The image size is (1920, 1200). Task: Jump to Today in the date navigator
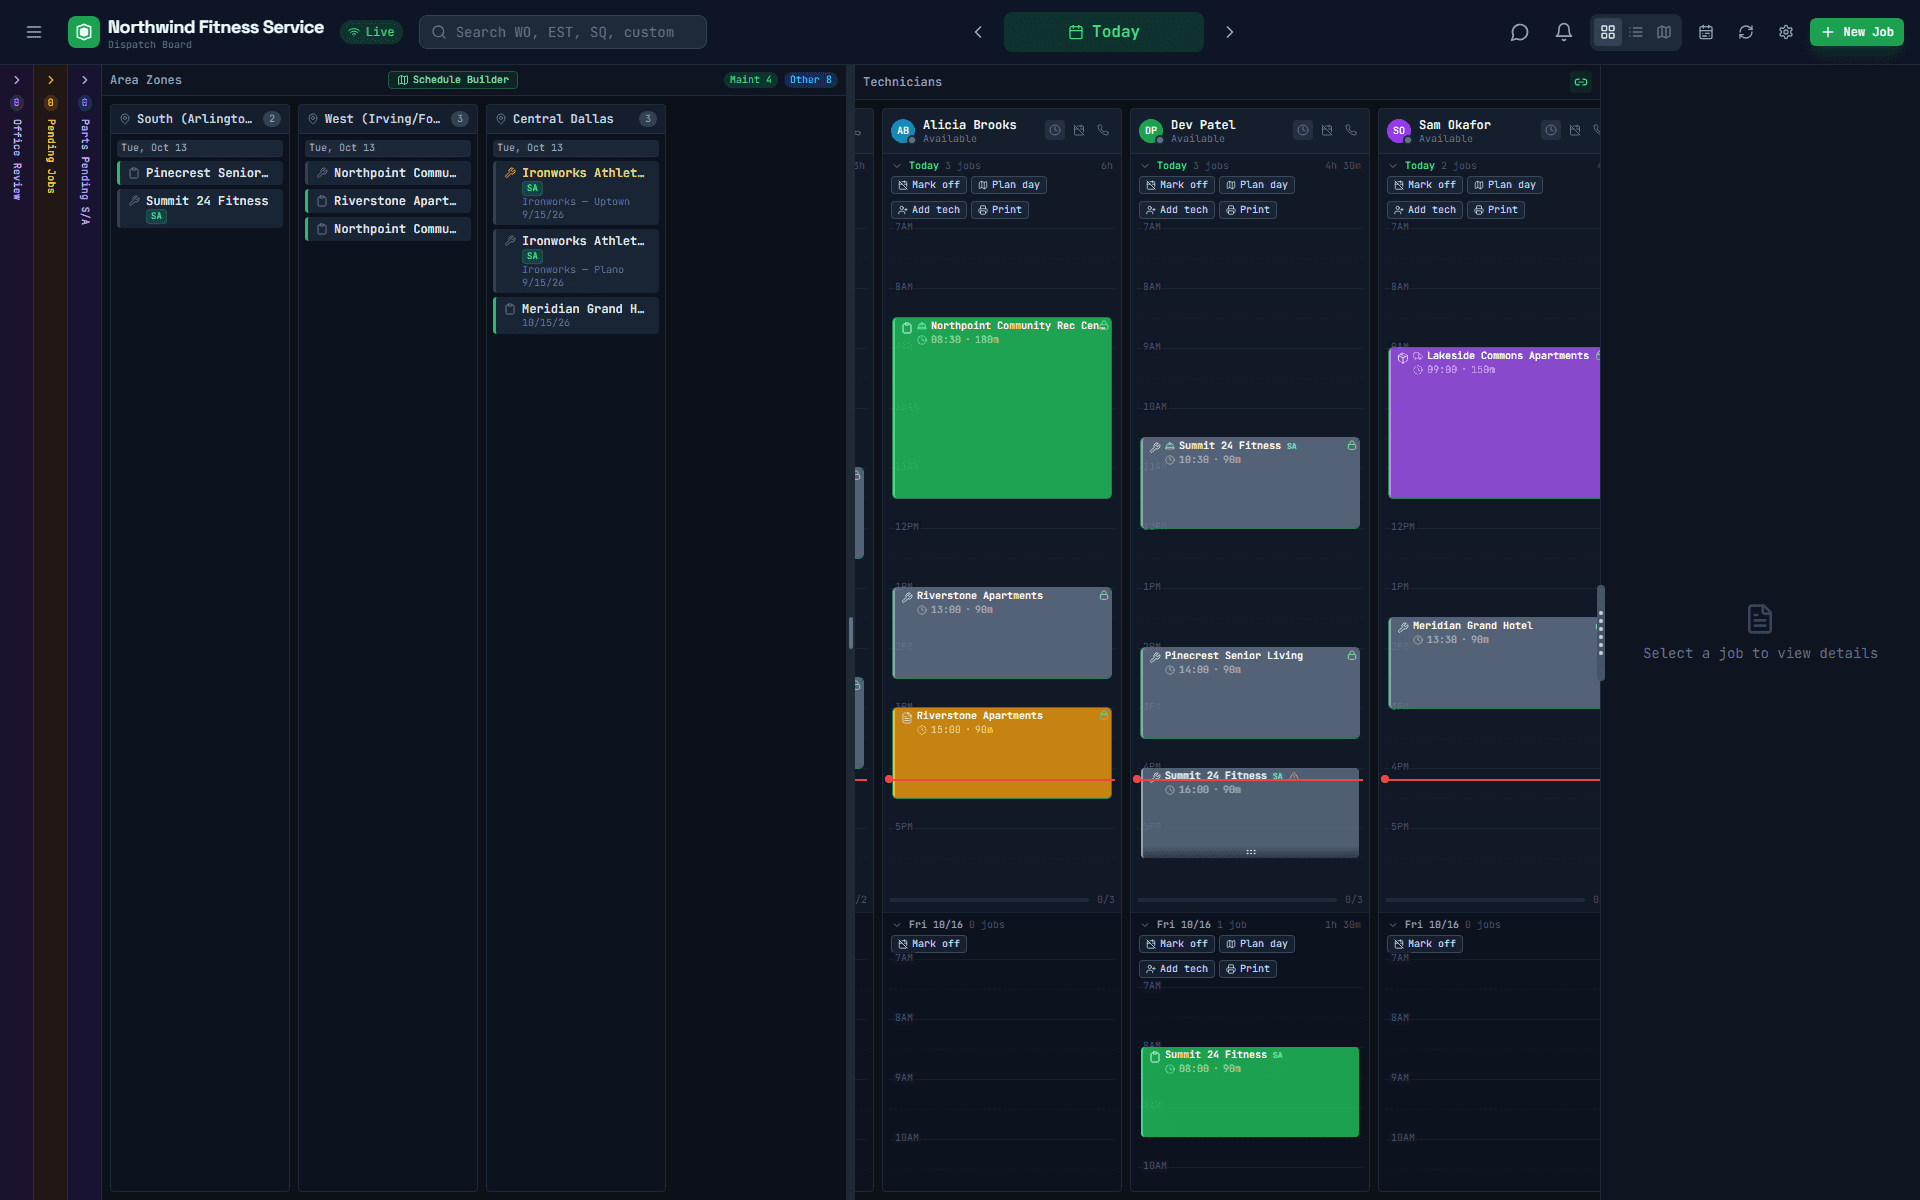(1104, 32)
